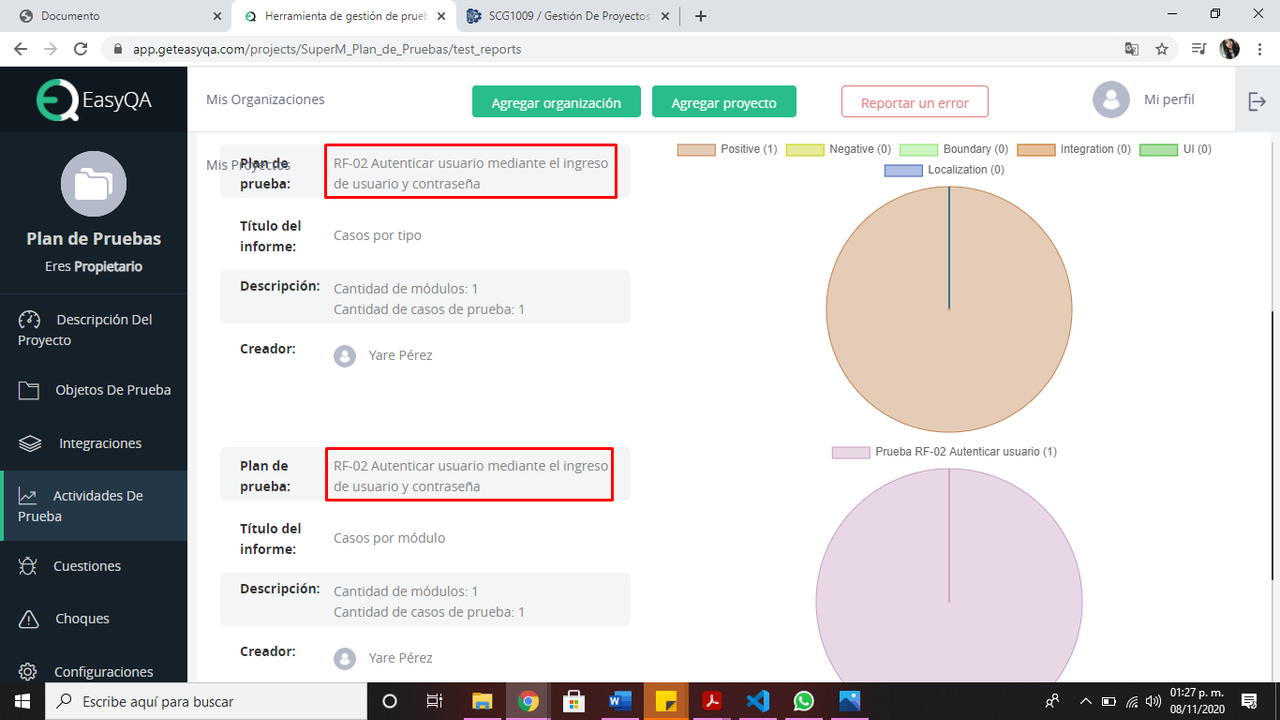Bookmark this page with the star icon
The image size is (1280, 720).
click(x=1162, y=49)
